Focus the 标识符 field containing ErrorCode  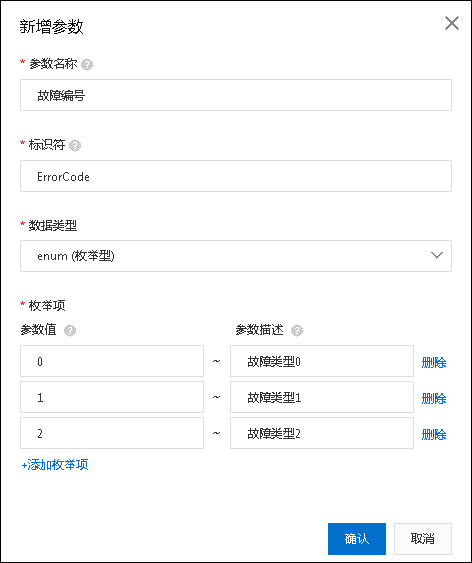pyautogui.click(x=236, y=176)
